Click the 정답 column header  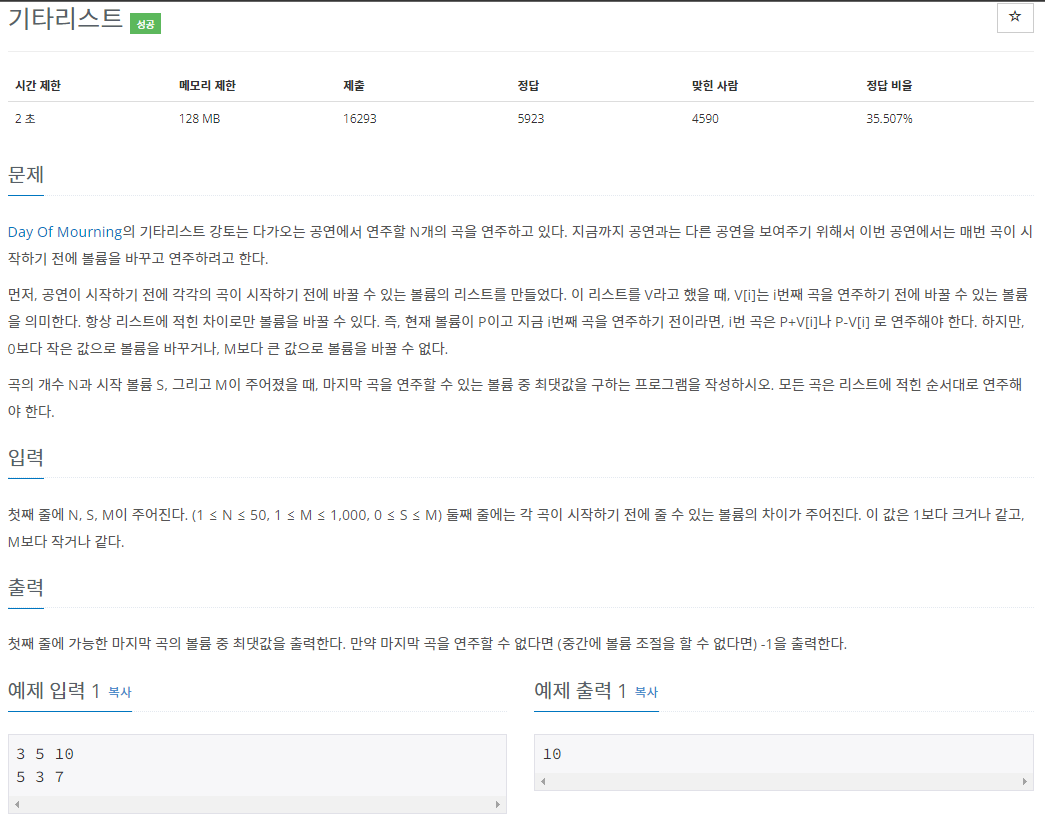tap(528, 85)
